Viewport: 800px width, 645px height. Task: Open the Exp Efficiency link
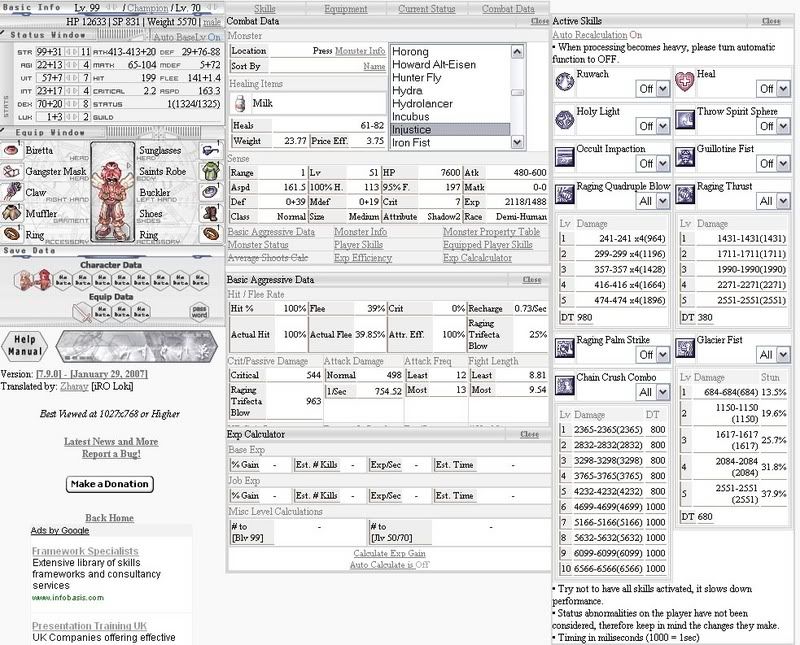(363, 258)
